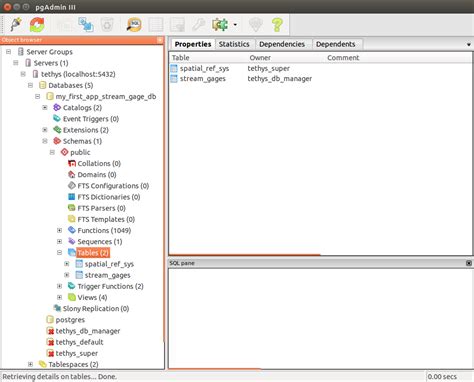
Task: Refresh the selected object with toolbar icon
Action: 37,25
